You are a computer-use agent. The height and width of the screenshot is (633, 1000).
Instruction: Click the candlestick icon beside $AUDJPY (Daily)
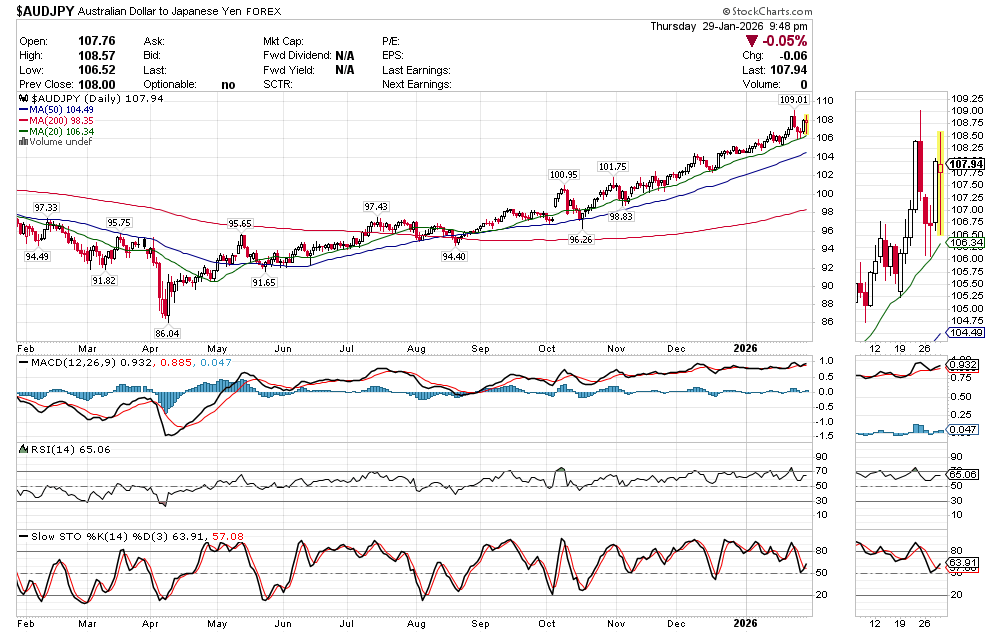23,100
